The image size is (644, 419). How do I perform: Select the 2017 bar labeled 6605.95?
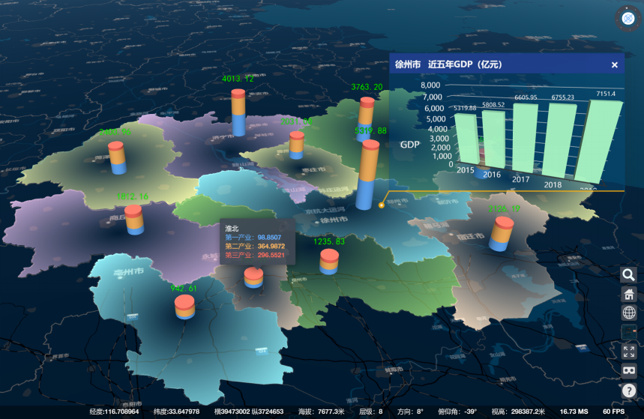[x=525, y=138]
